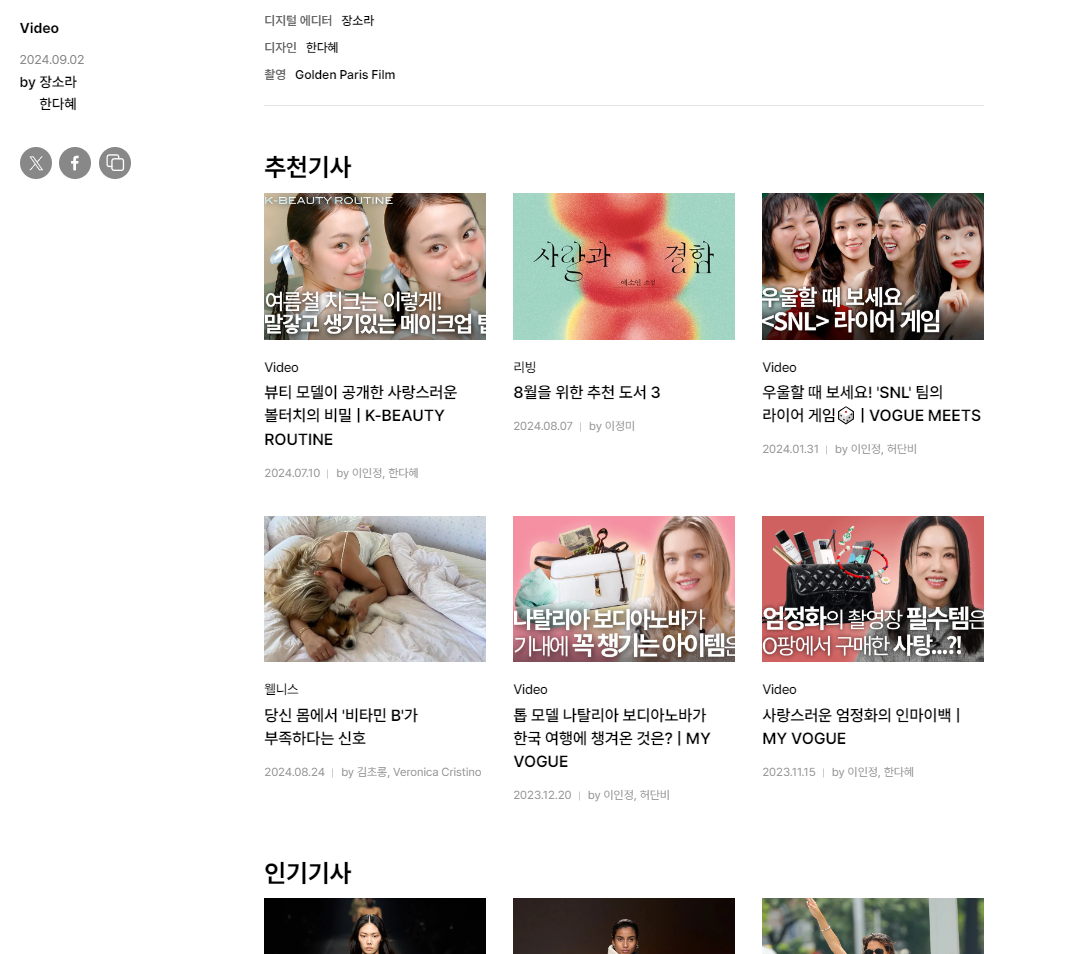This screenshot has width=1073, height=954.
Task: Share article on X (Twitter) icon
Action: click(x=36, y=163)
